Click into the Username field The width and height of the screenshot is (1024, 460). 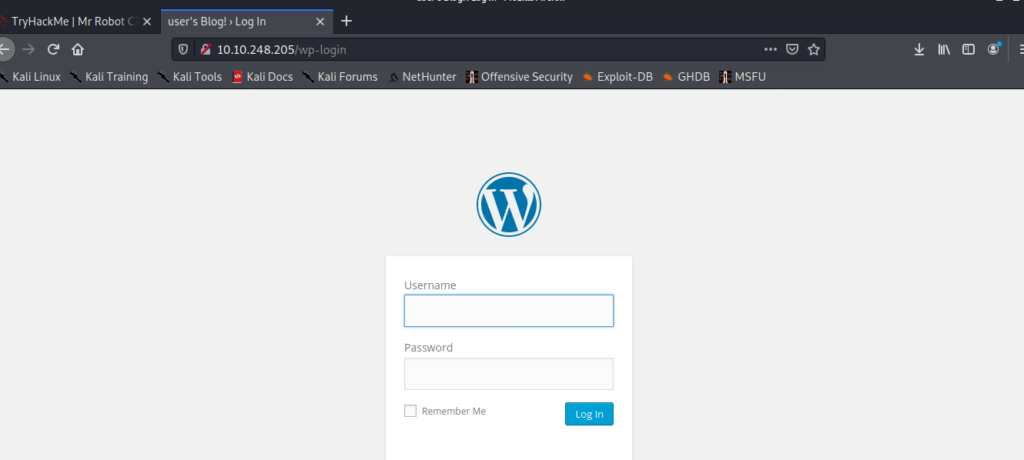509,310
